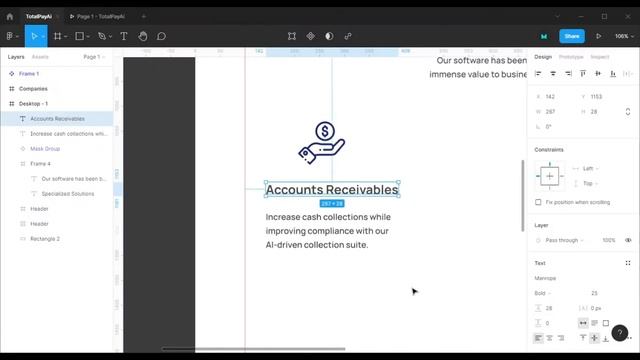This screenshot has width=640, height=360.
Task: Set text vertical align top
Action: tap(583, 338)
